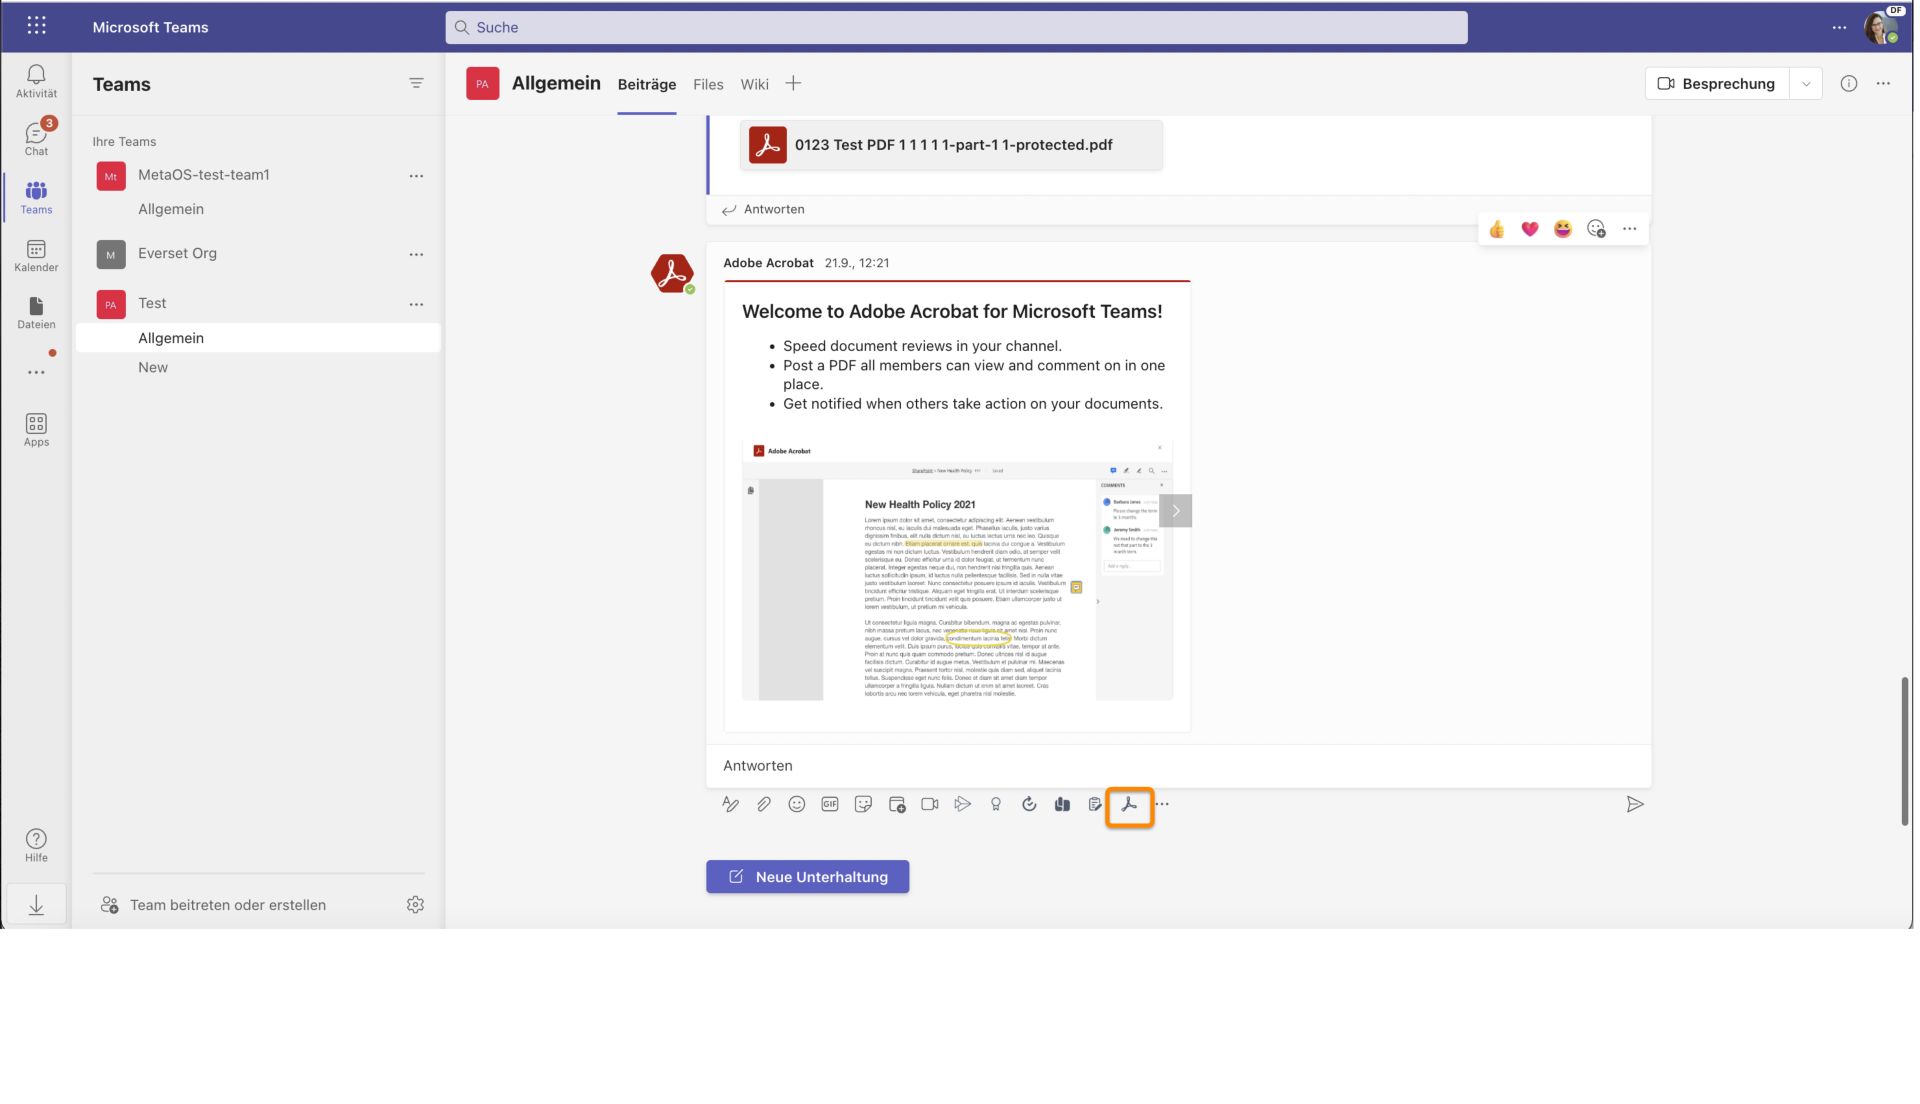Click the Adobe Acrobat icon in toolbar

point(1130,805)
